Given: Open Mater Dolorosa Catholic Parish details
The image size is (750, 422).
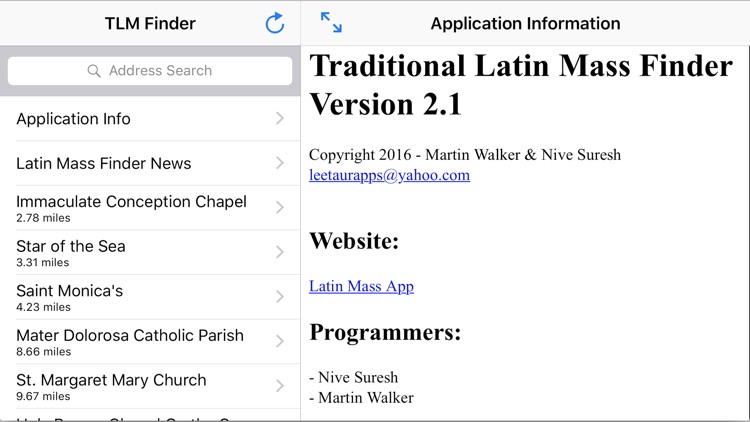Looking at the screenshot, I should [x=130, y=342].
